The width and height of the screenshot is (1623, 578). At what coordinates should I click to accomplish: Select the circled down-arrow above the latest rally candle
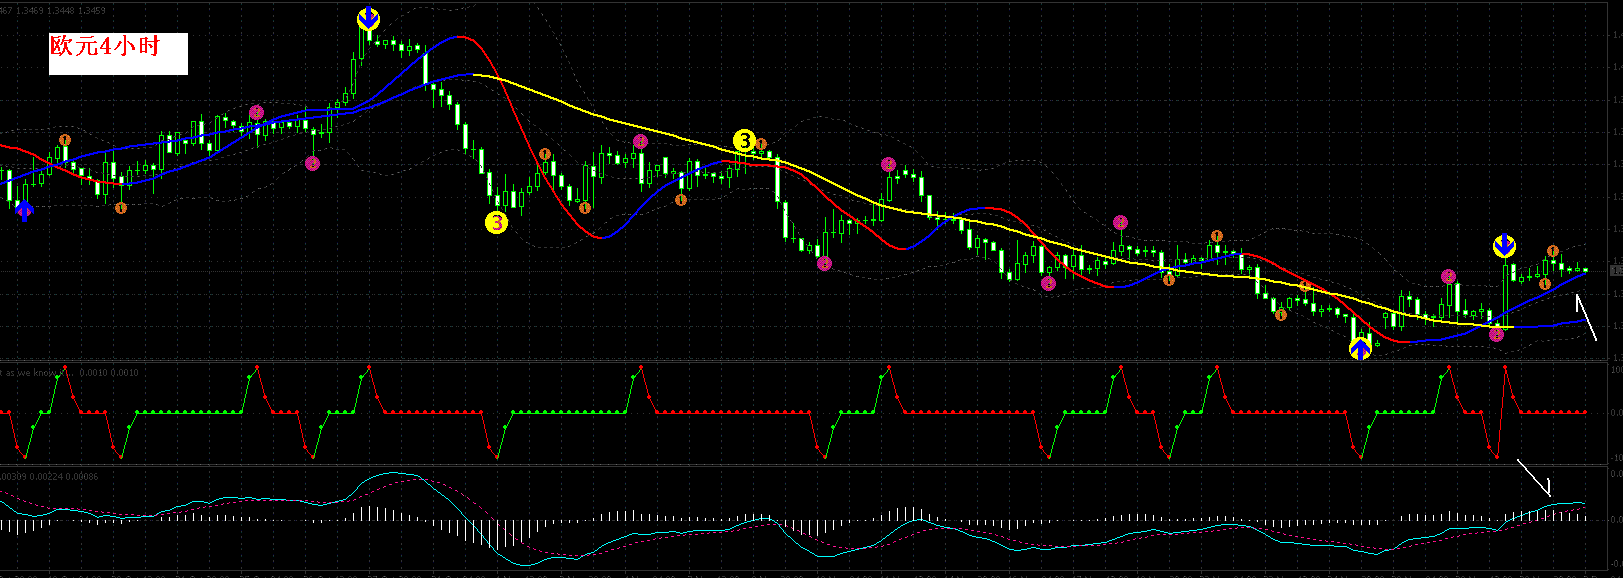1504,245
